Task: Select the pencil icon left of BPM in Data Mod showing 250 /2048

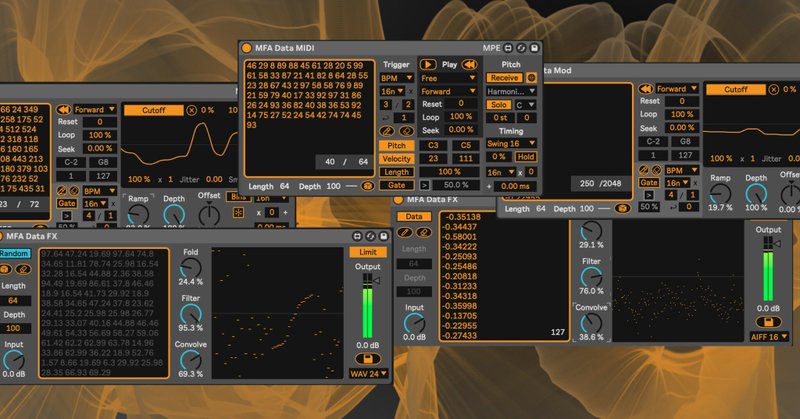Action: (x=644, y=169)
